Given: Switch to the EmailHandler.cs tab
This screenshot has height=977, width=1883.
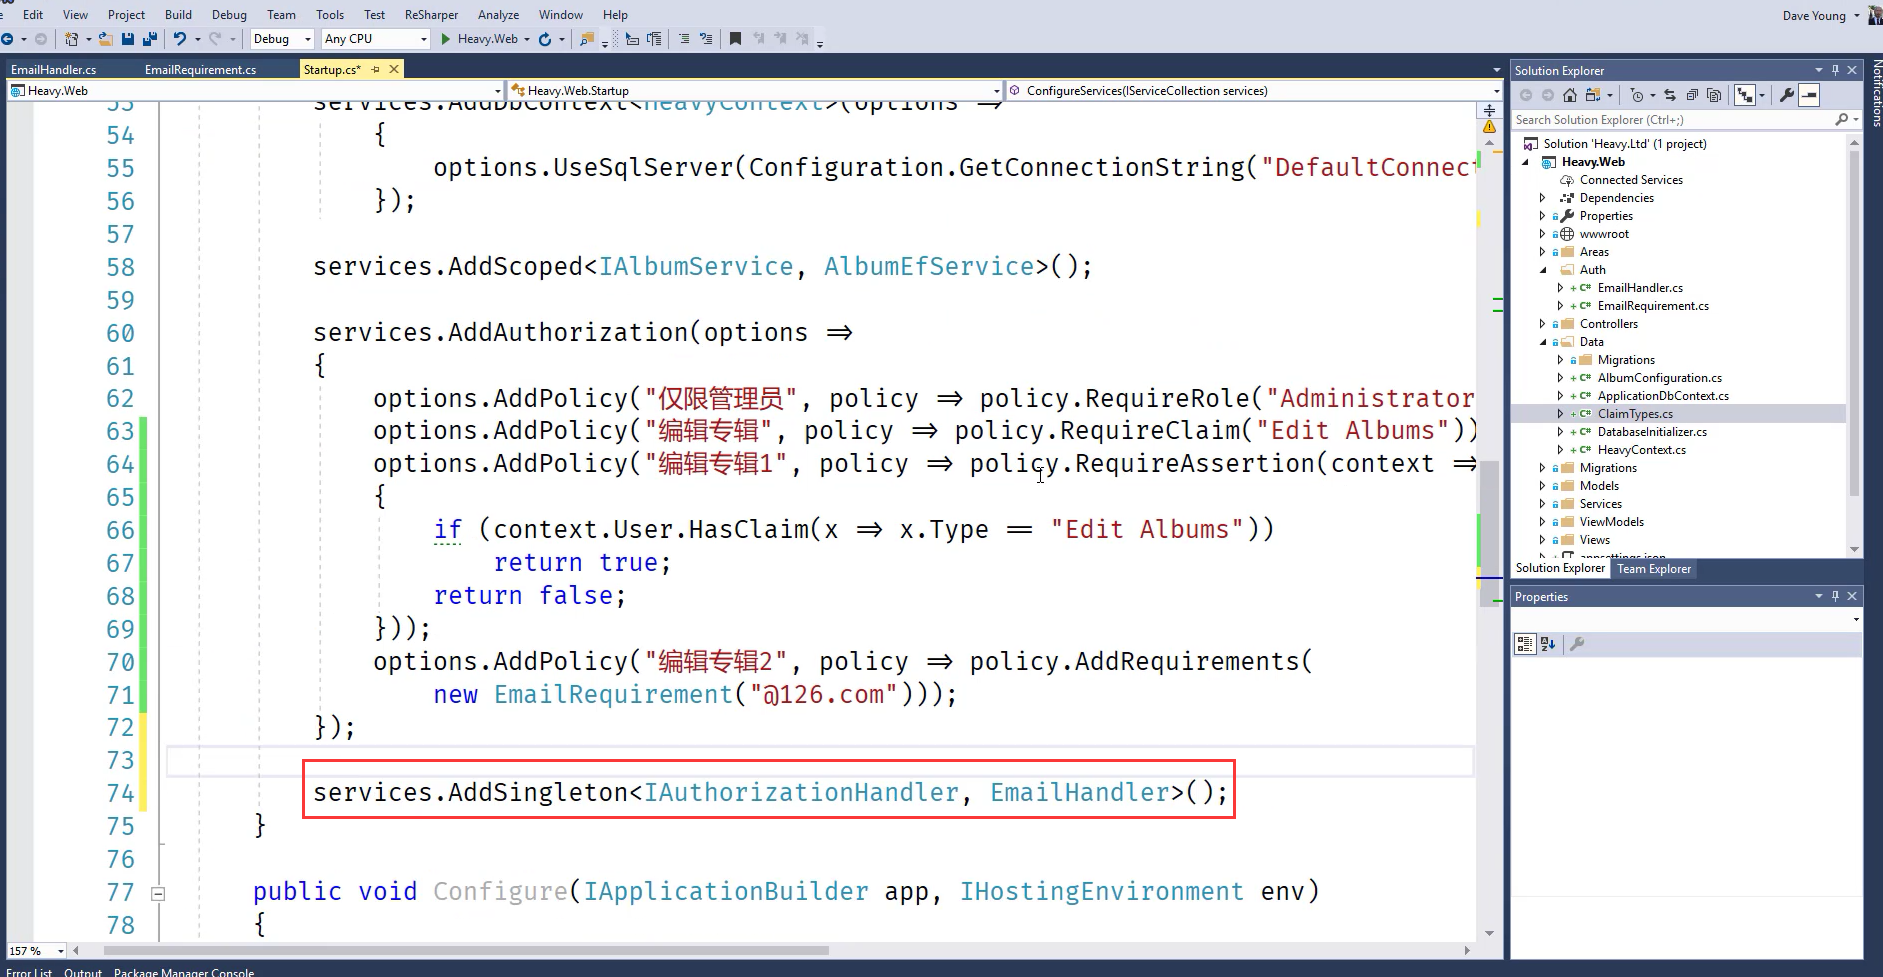Looking at the screenshot, I should tap(54, 69).
